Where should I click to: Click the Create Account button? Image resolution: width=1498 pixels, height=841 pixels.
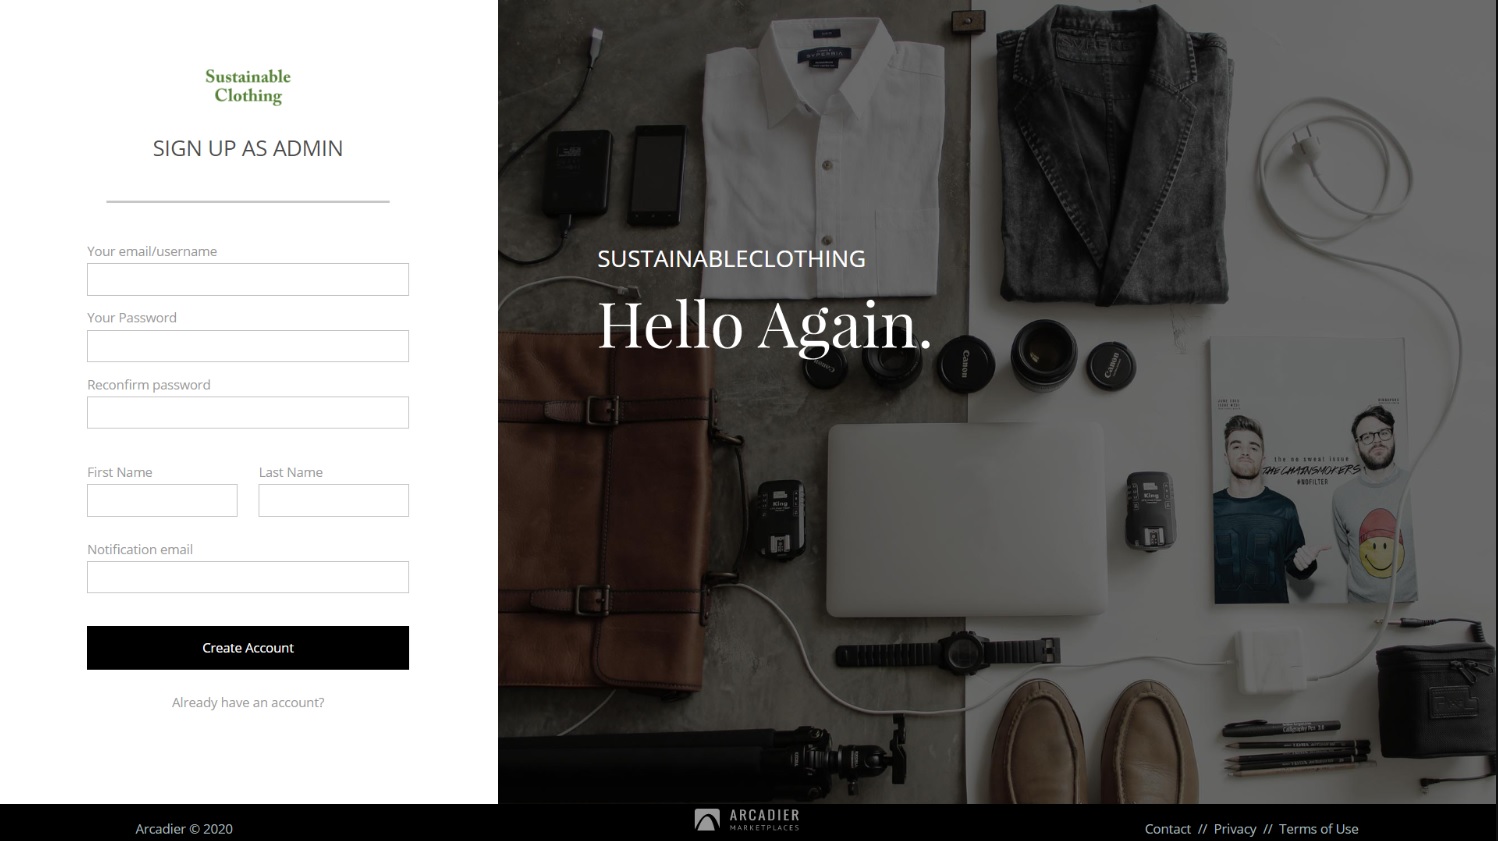click(x=248, y=648)
